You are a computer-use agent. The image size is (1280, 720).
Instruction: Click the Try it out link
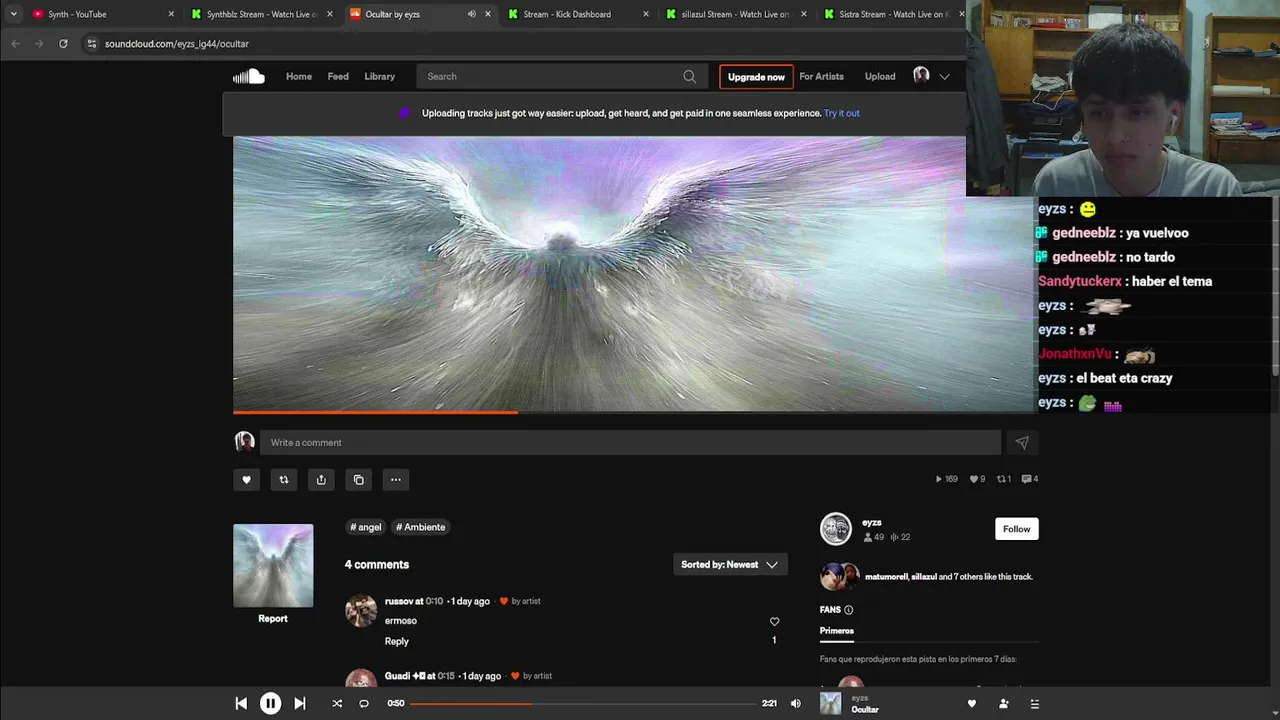842,113
